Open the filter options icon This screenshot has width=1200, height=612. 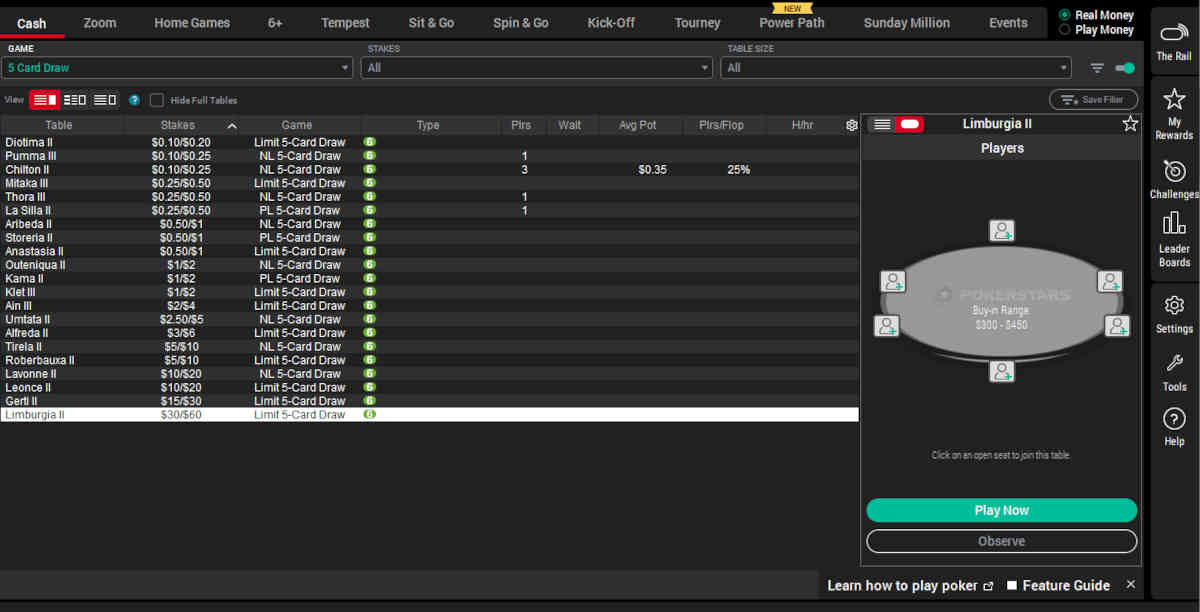1097,68
